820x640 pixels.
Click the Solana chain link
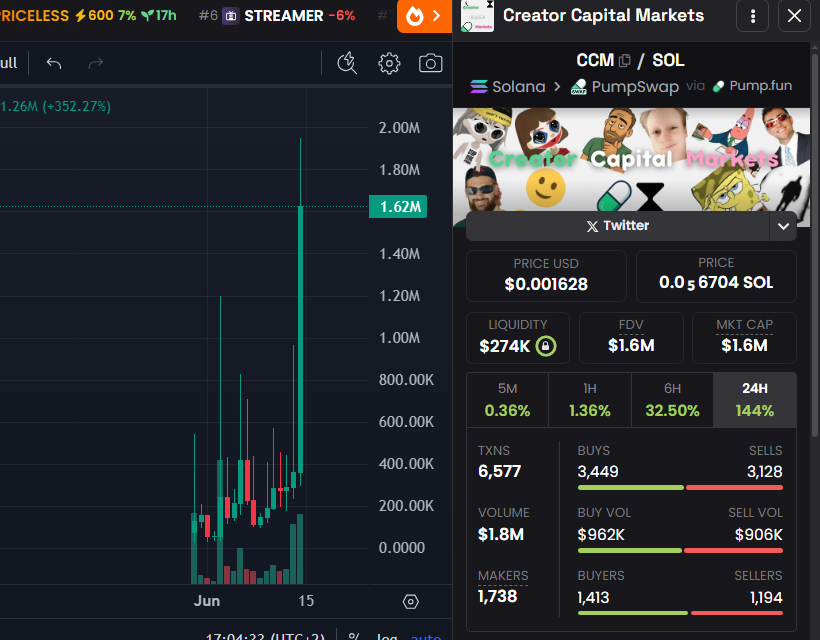coord(508,86)
